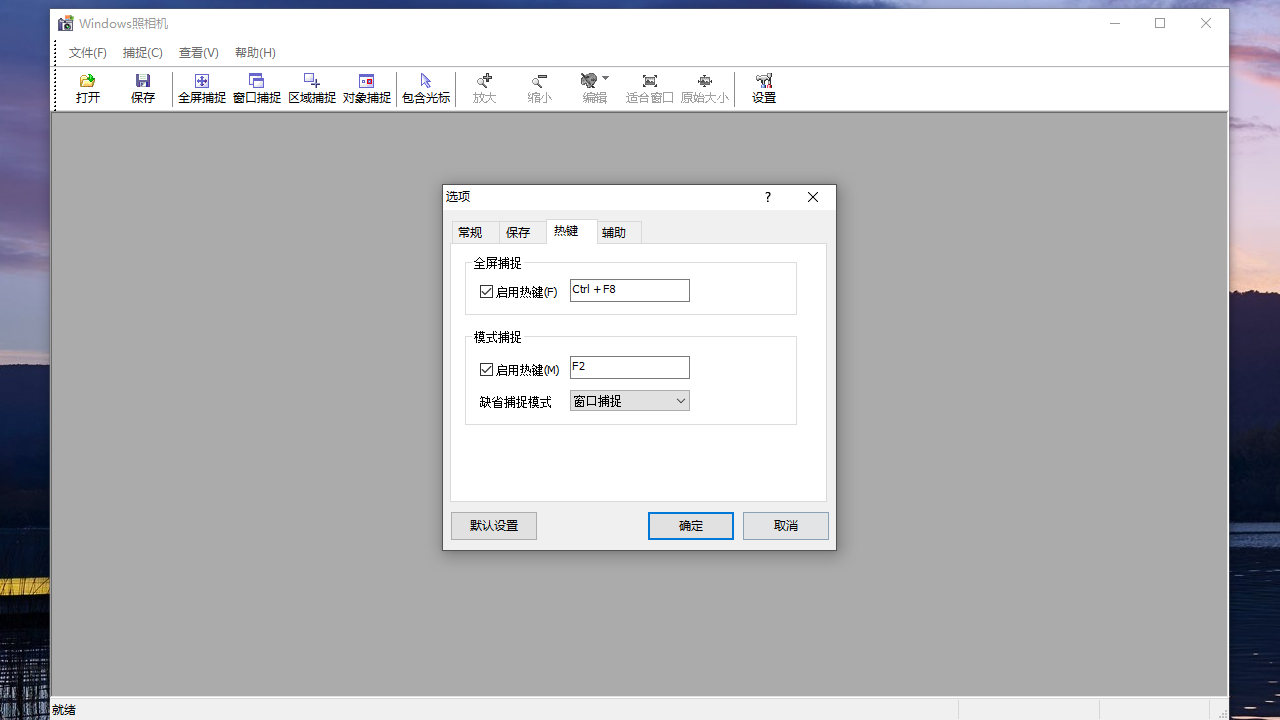Switch to the 辅助 tab
This screenshot has width=1280, height=720.
click(616, 232)
